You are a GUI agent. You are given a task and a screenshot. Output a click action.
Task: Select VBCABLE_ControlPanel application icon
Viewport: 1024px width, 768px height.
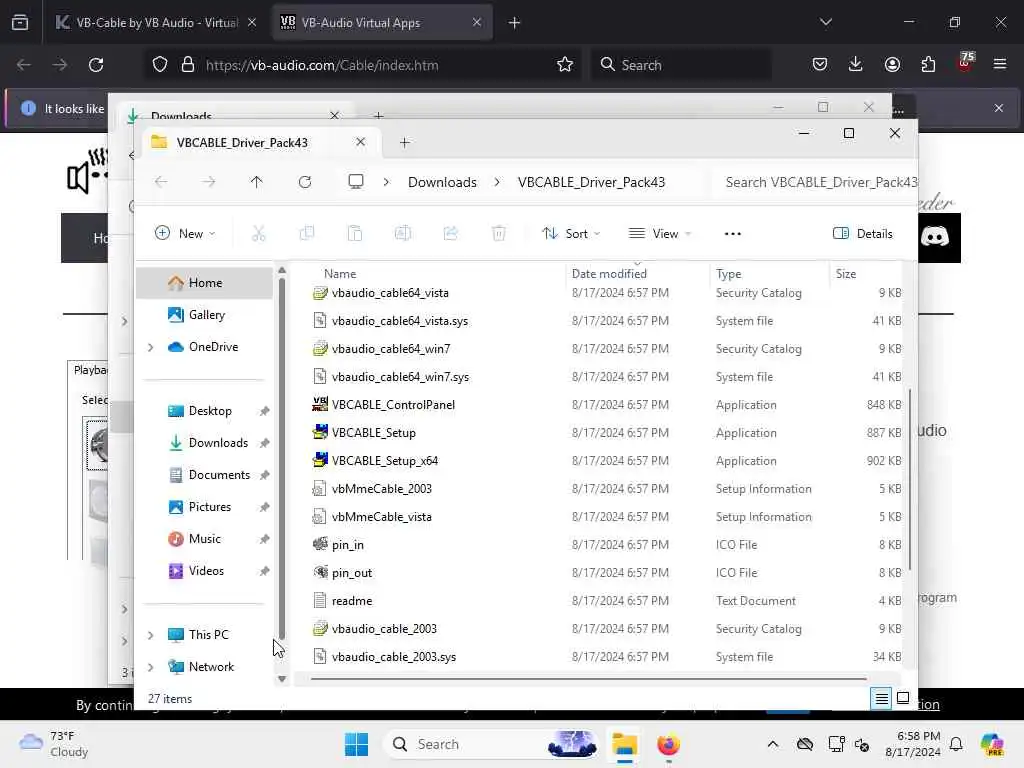click(320, 404)
